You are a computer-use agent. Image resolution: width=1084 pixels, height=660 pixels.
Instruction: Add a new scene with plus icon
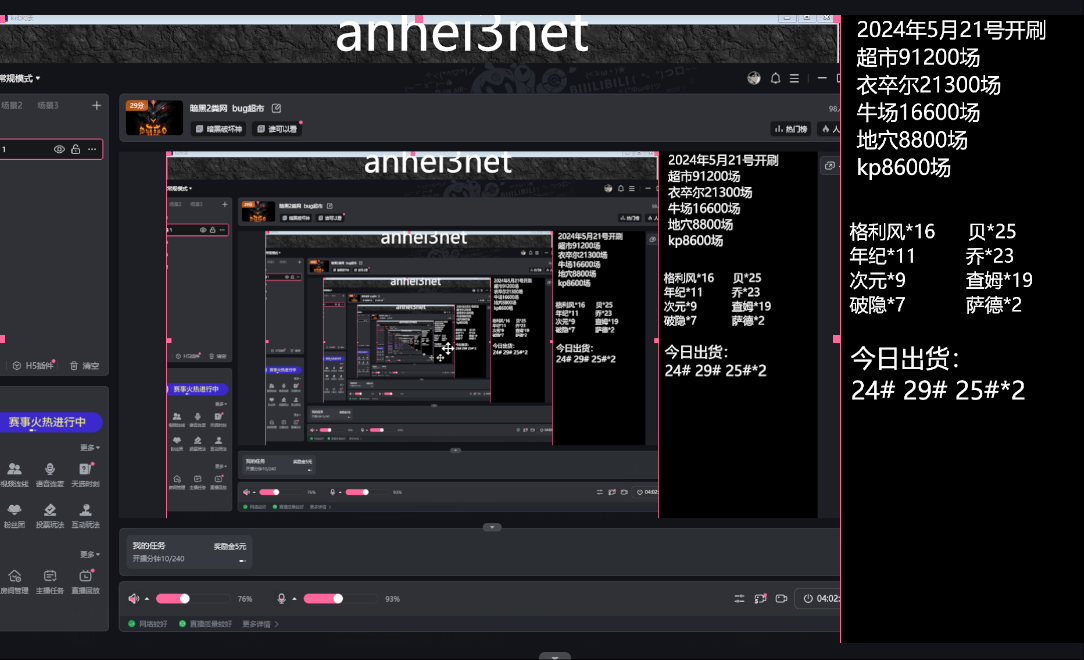(96, 105)
